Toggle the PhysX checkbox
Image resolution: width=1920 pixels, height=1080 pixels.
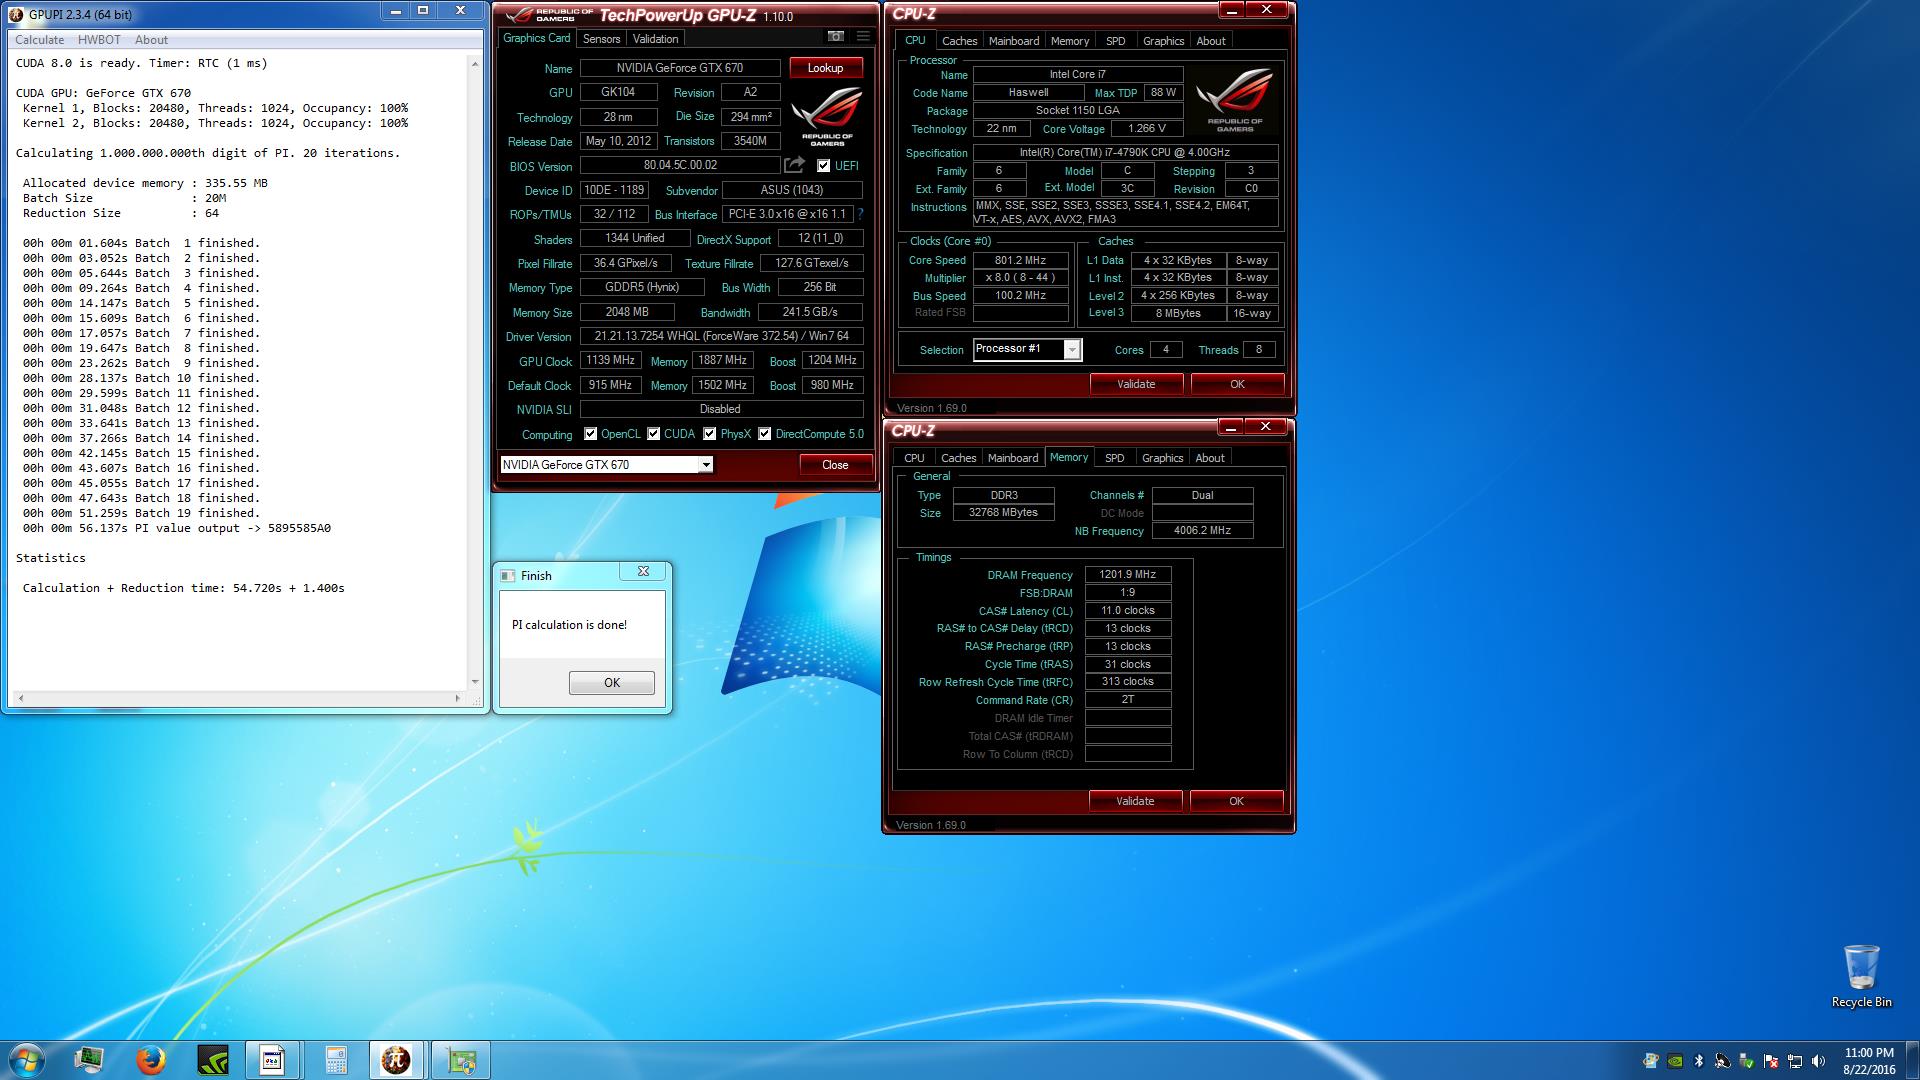pyautogui.click(x=709, y=434)
